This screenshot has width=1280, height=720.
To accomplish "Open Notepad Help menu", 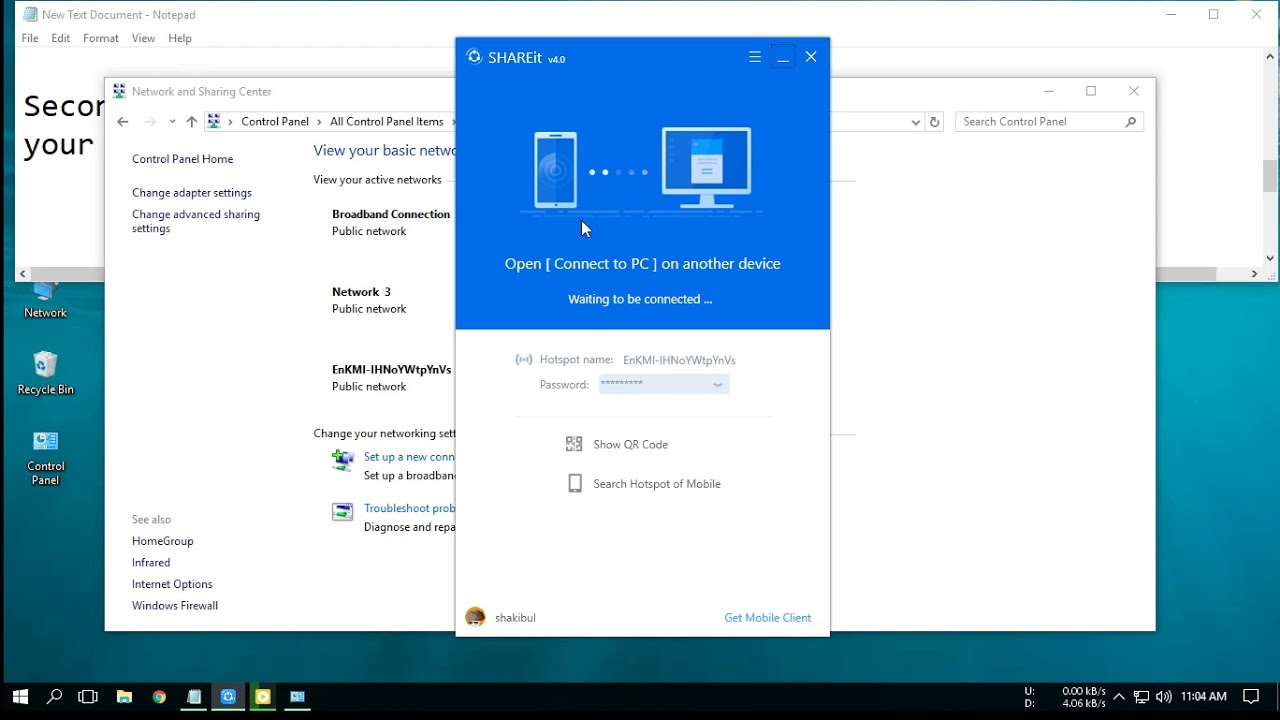I will 180,38.
